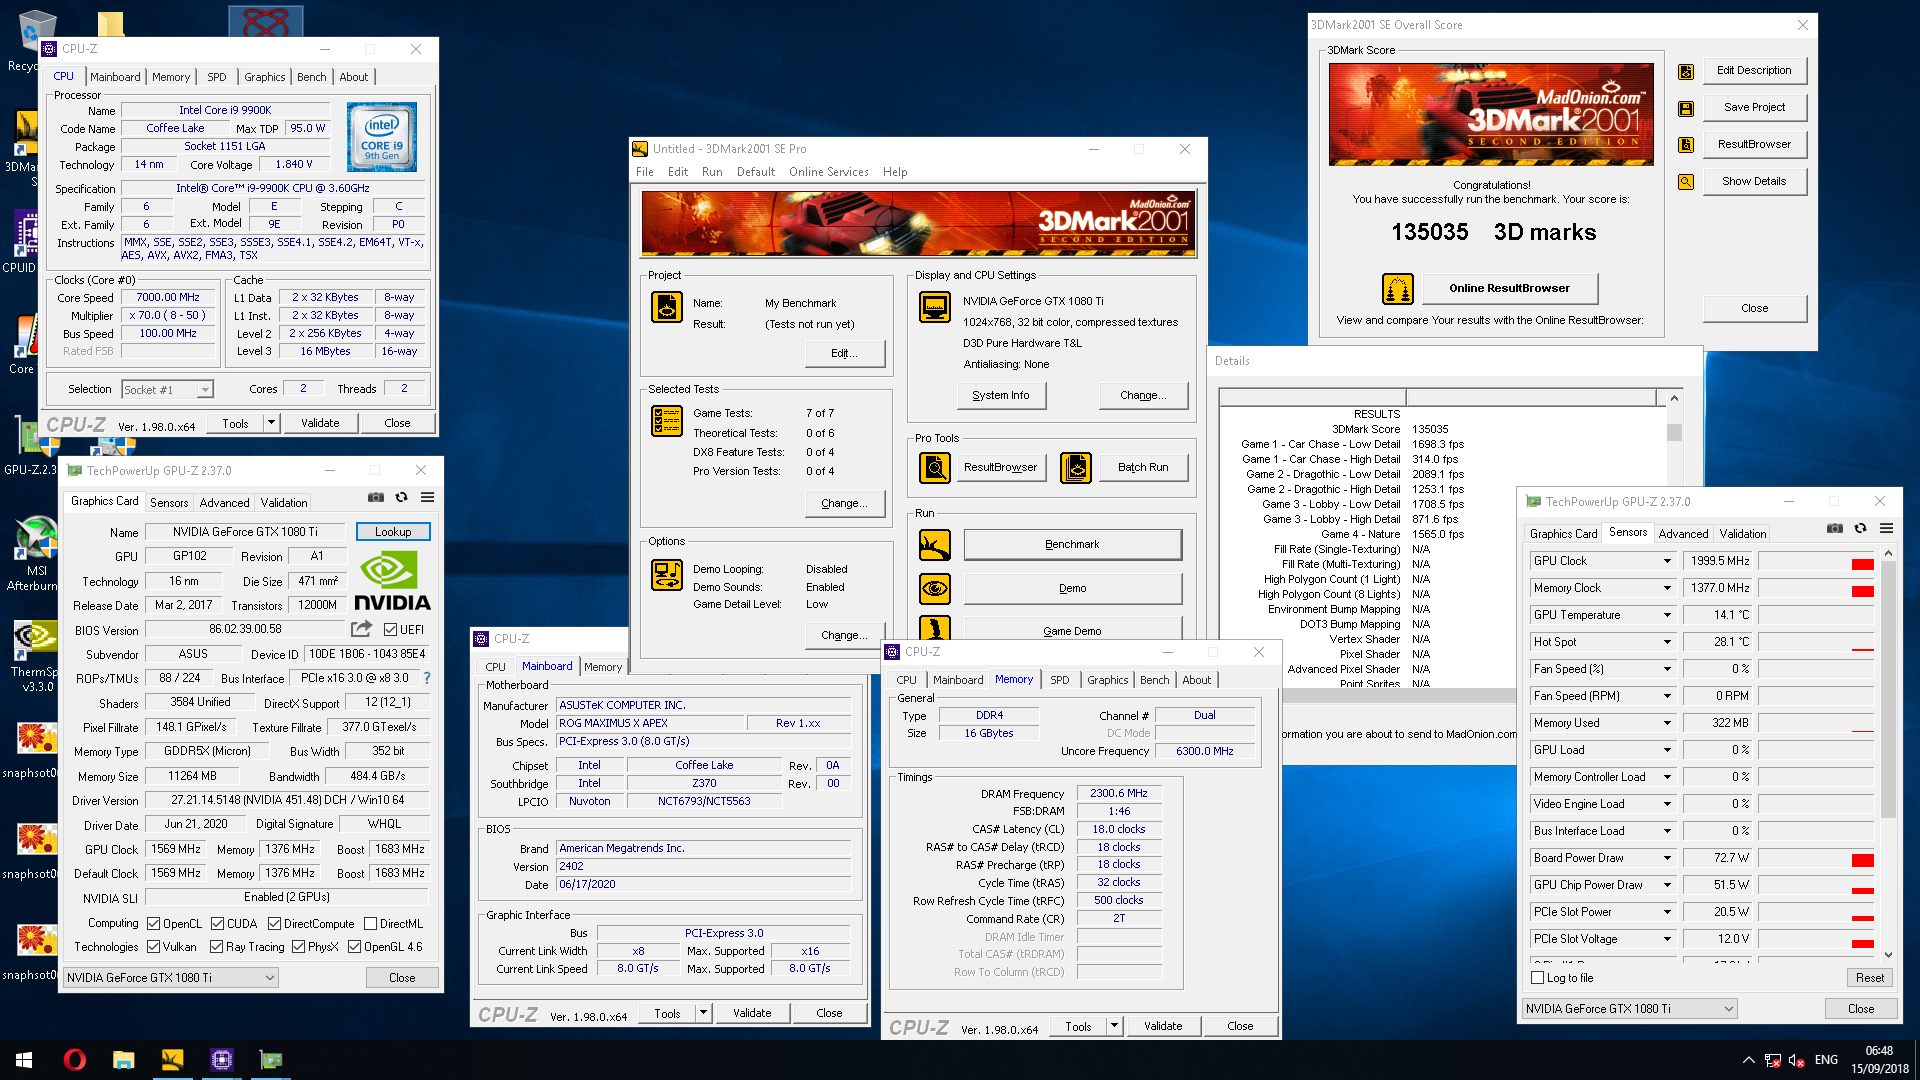Screen dimensions: 1920x1080
Task: Click the Batch Run icon
Action: point(1076,467)
